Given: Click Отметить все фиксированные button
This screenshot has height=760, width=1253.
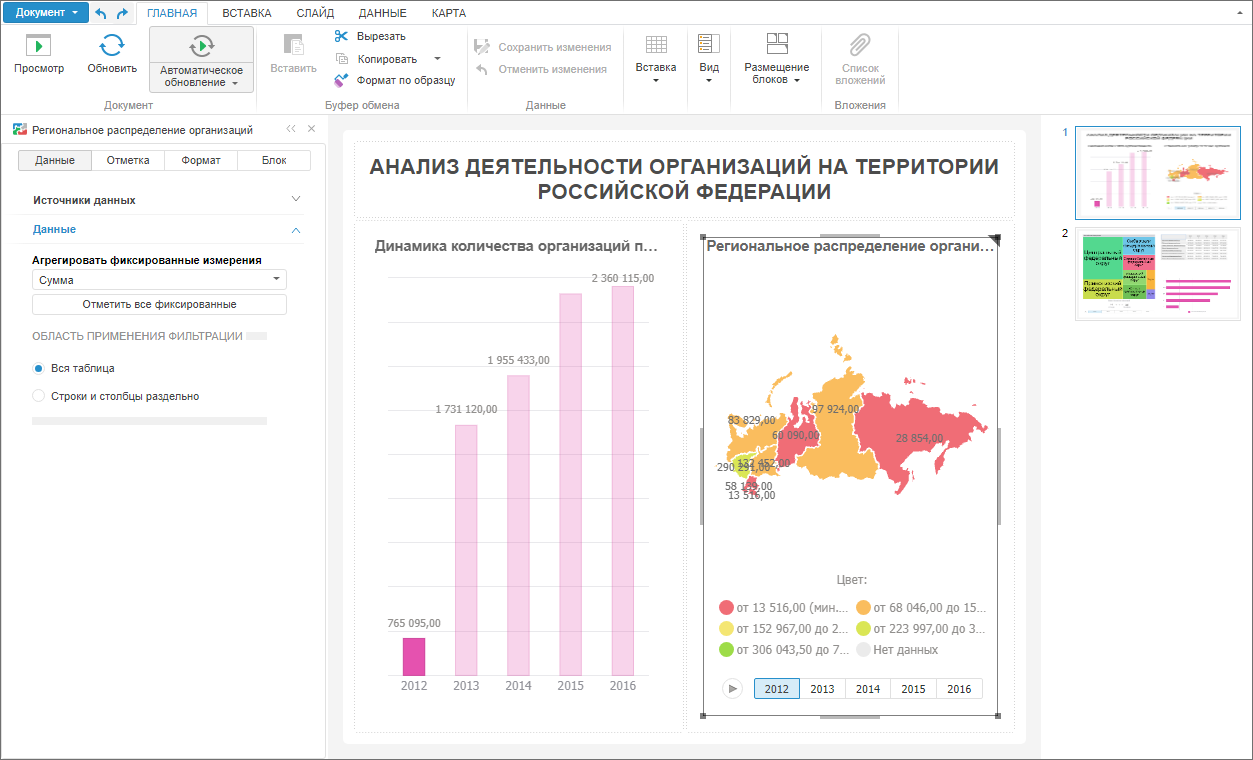Looking at the screenshot, I should point(159,304).
